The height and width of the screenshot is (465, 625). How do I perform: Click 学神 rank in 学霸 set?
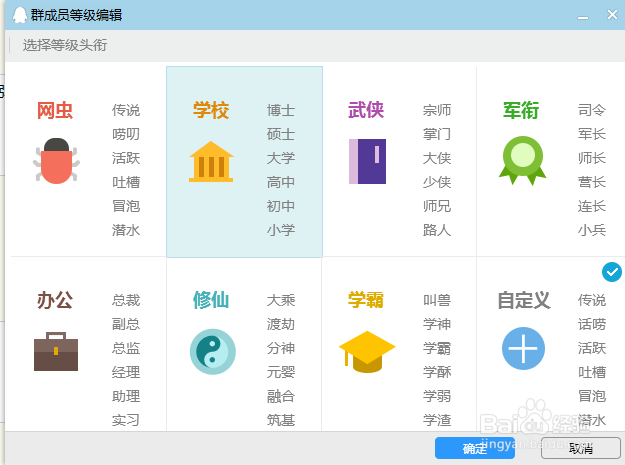click(x=437, y=324)
